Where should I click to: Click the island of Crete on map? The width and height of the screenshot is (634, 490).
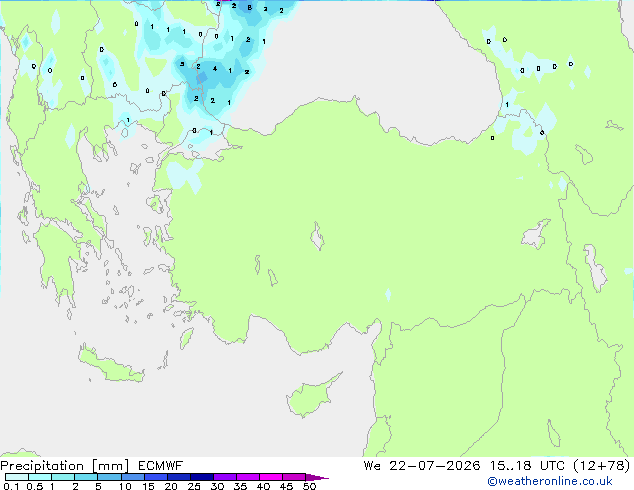(109, 365)
